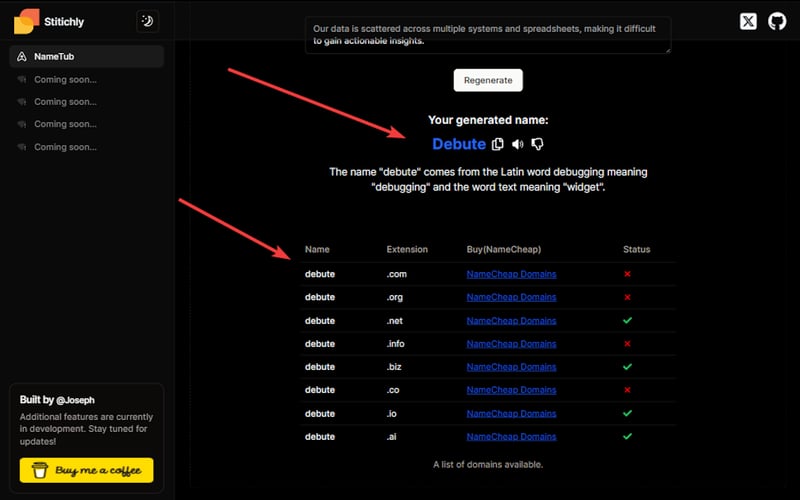Click the green check status for .biz
This screenshot has height=500, width=800.
coord(627,367)
